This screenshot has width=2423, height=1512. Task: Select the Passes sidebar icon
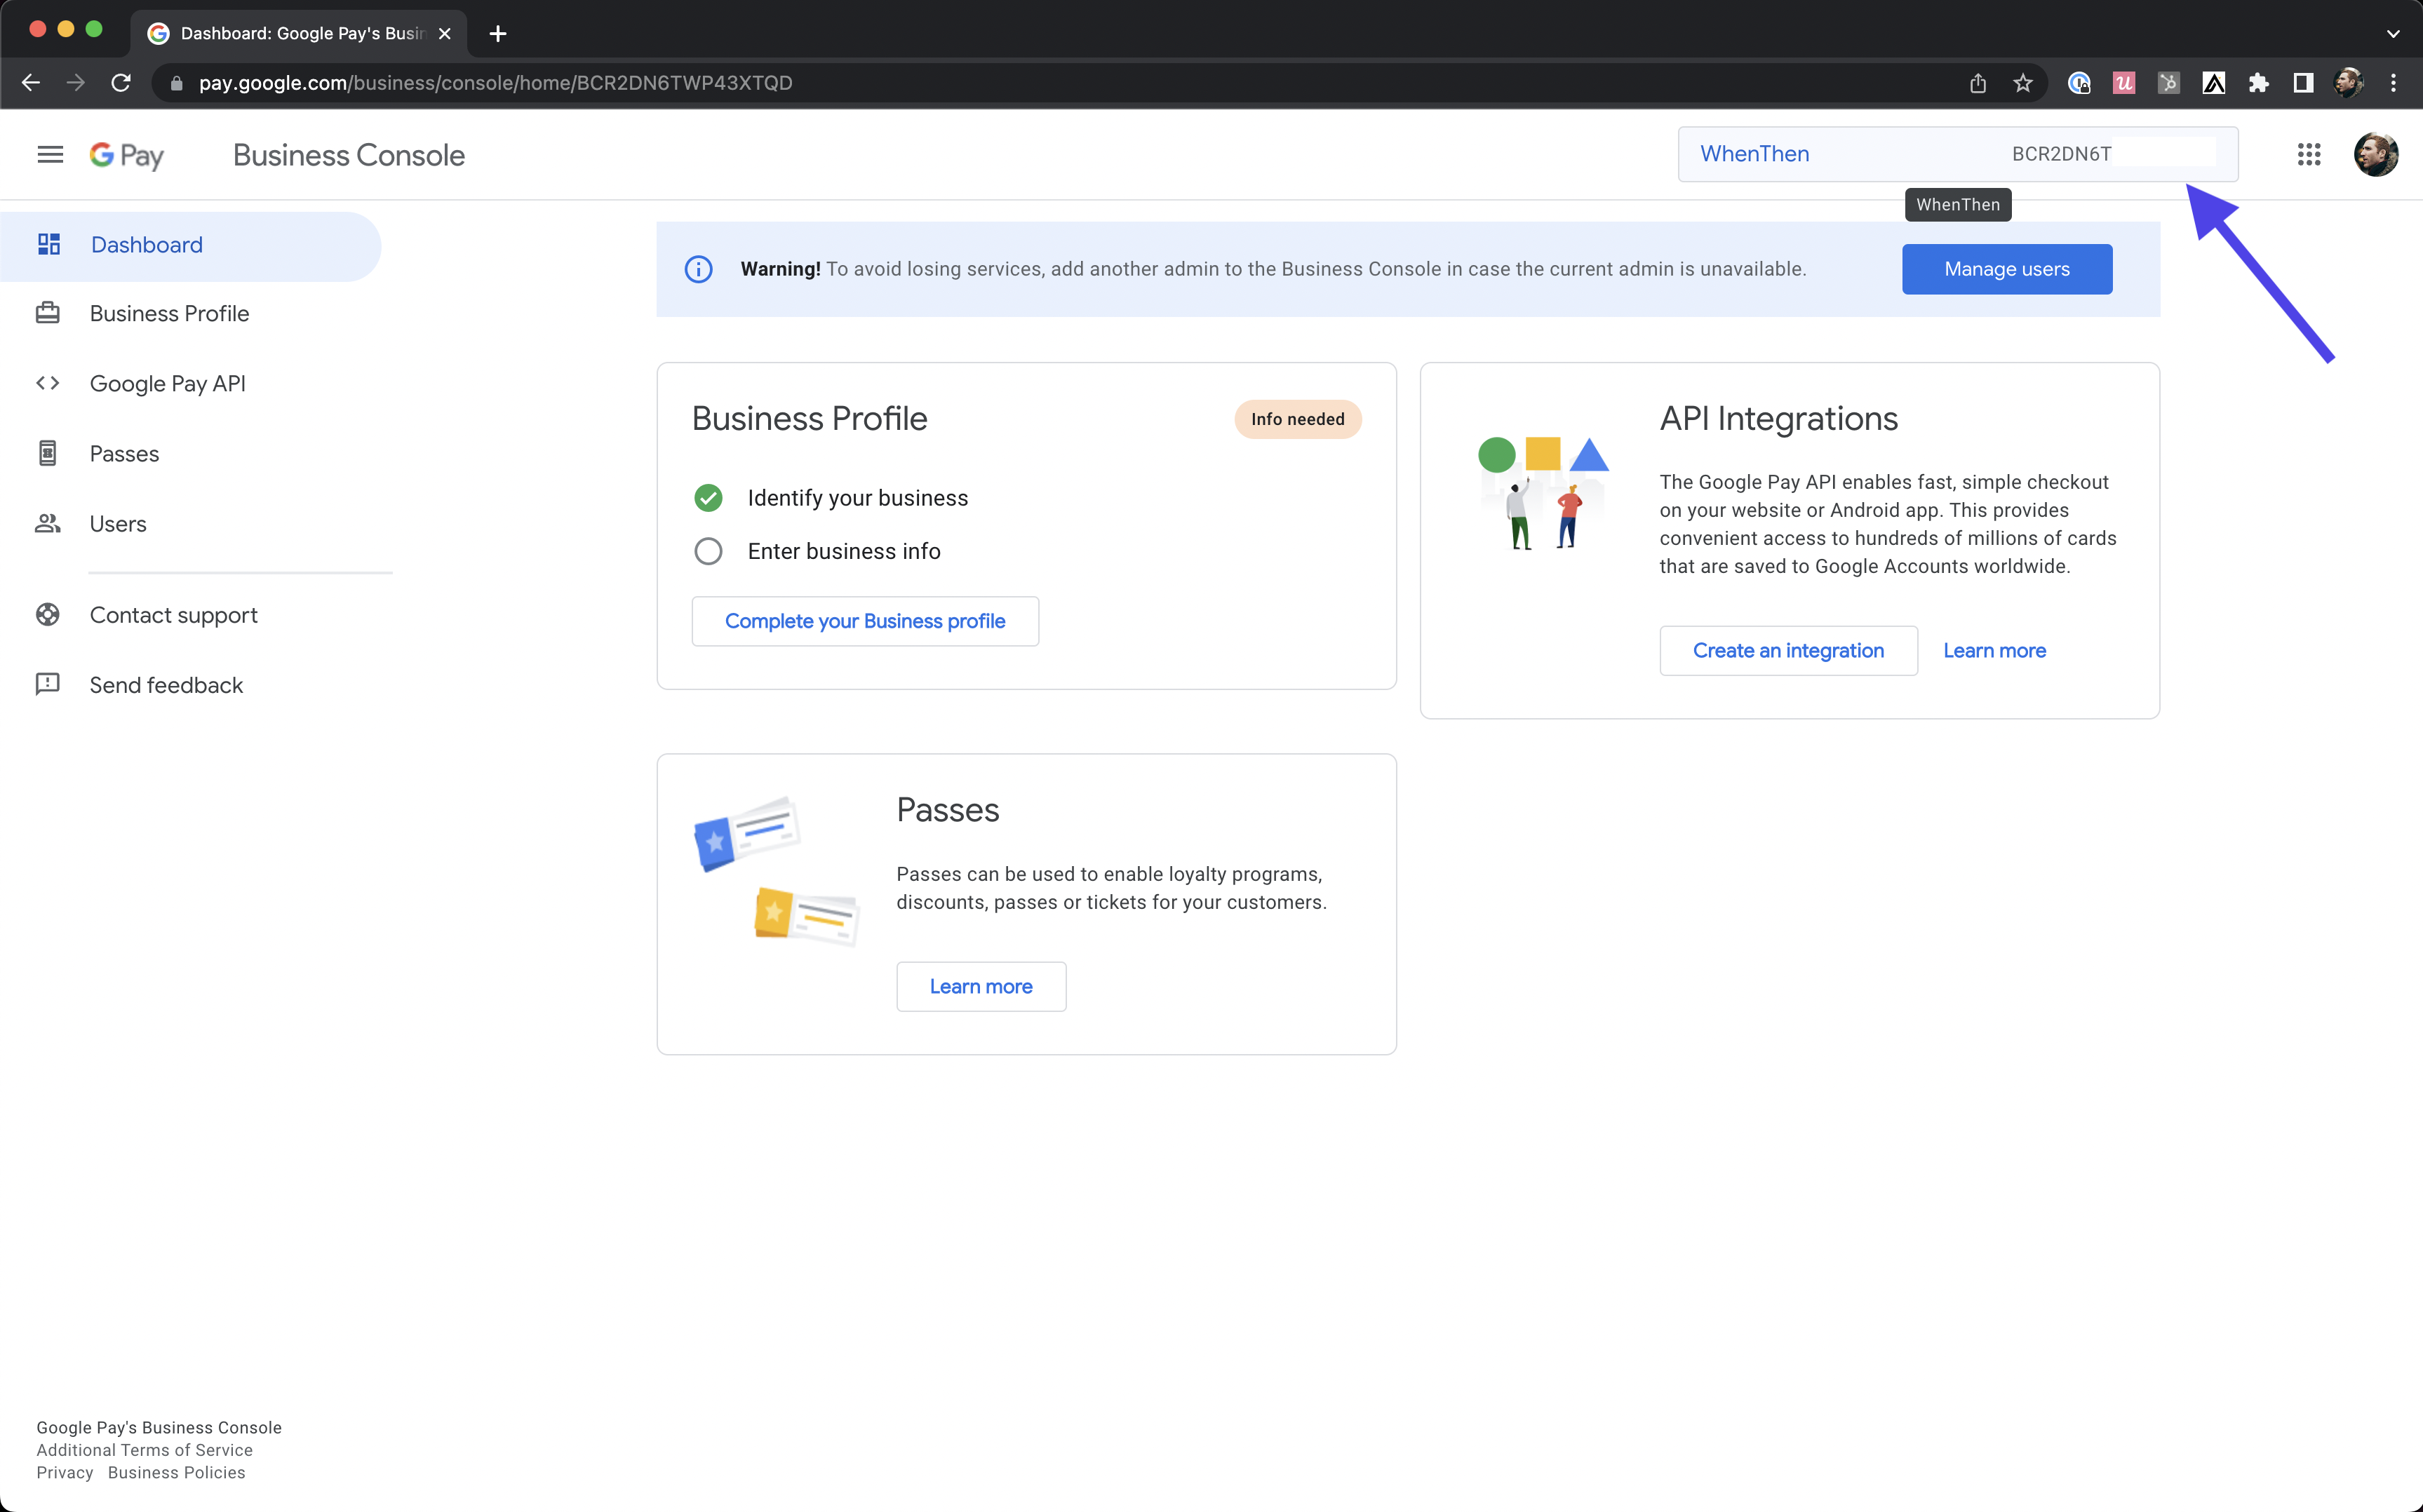pos(48,453)
